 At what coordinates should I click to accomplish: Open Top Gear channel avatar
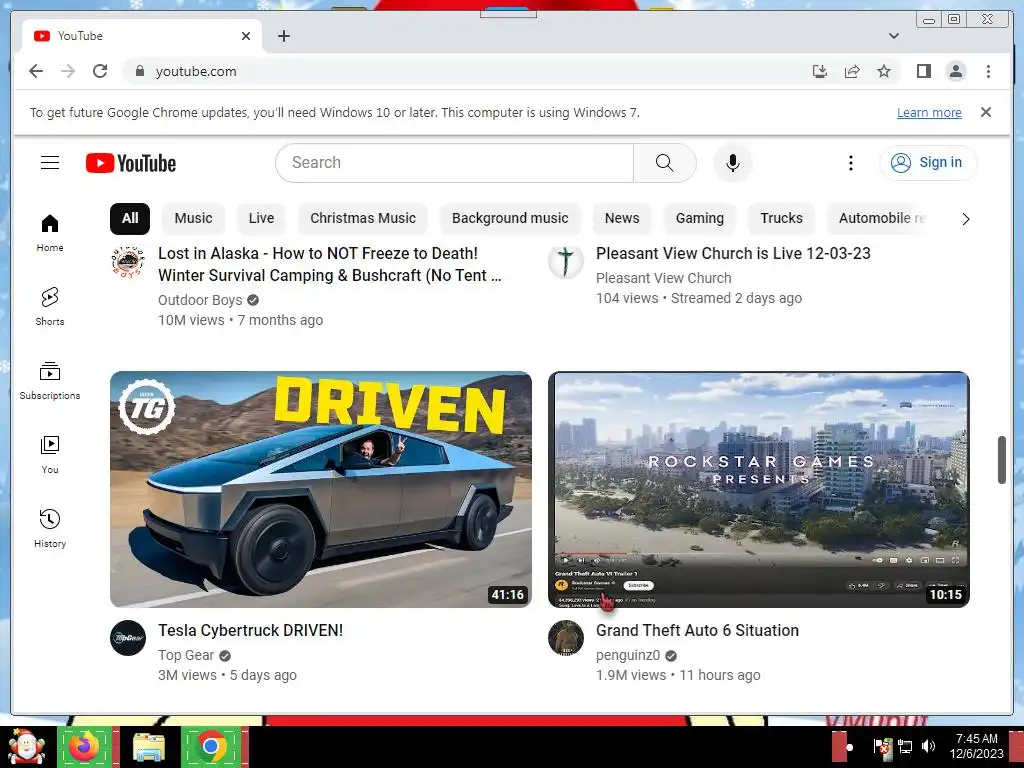[127, 638]
